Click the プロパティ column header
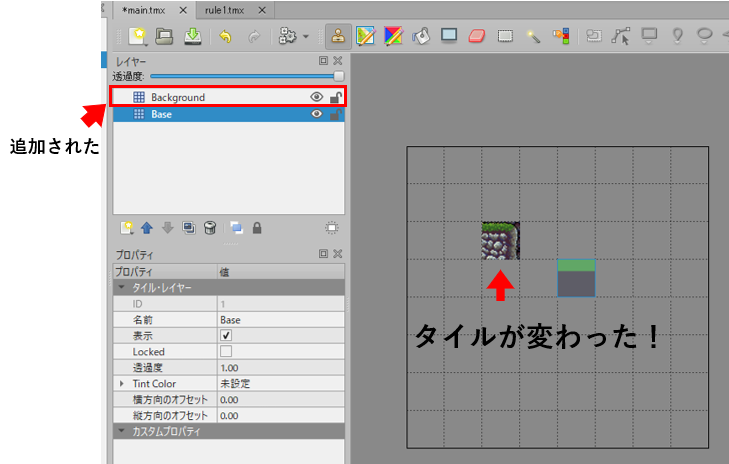The width and height of the screenshot is (729, 464). [165, 272]
